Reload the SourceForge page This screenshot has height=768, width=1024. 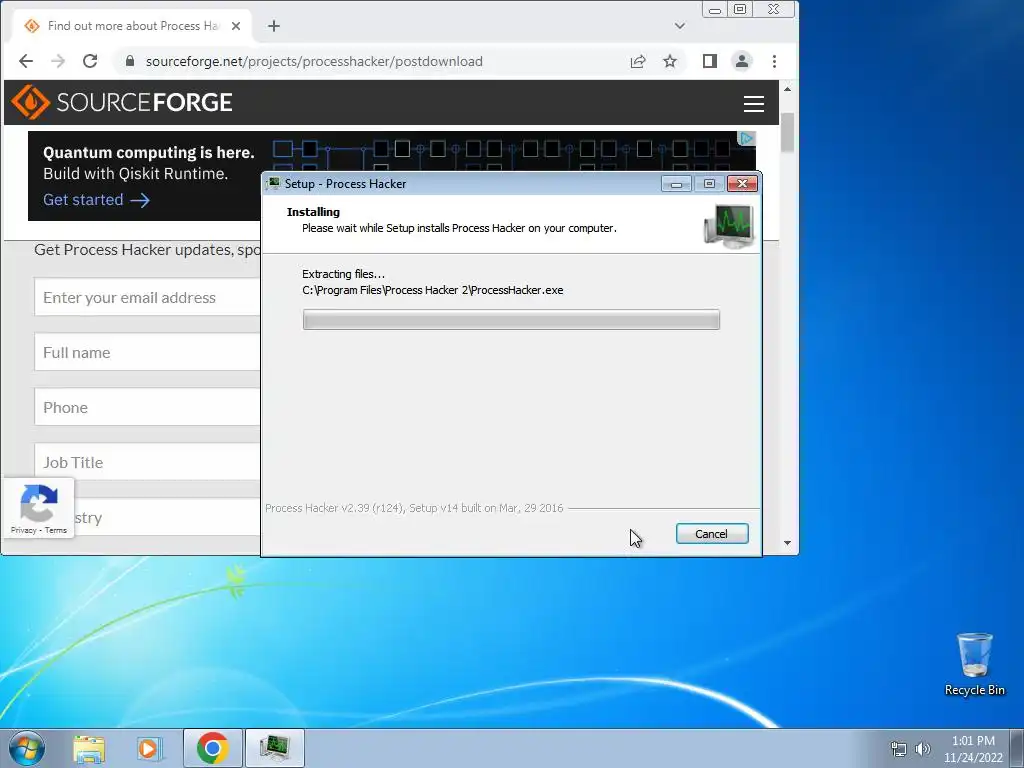(90, 61)
